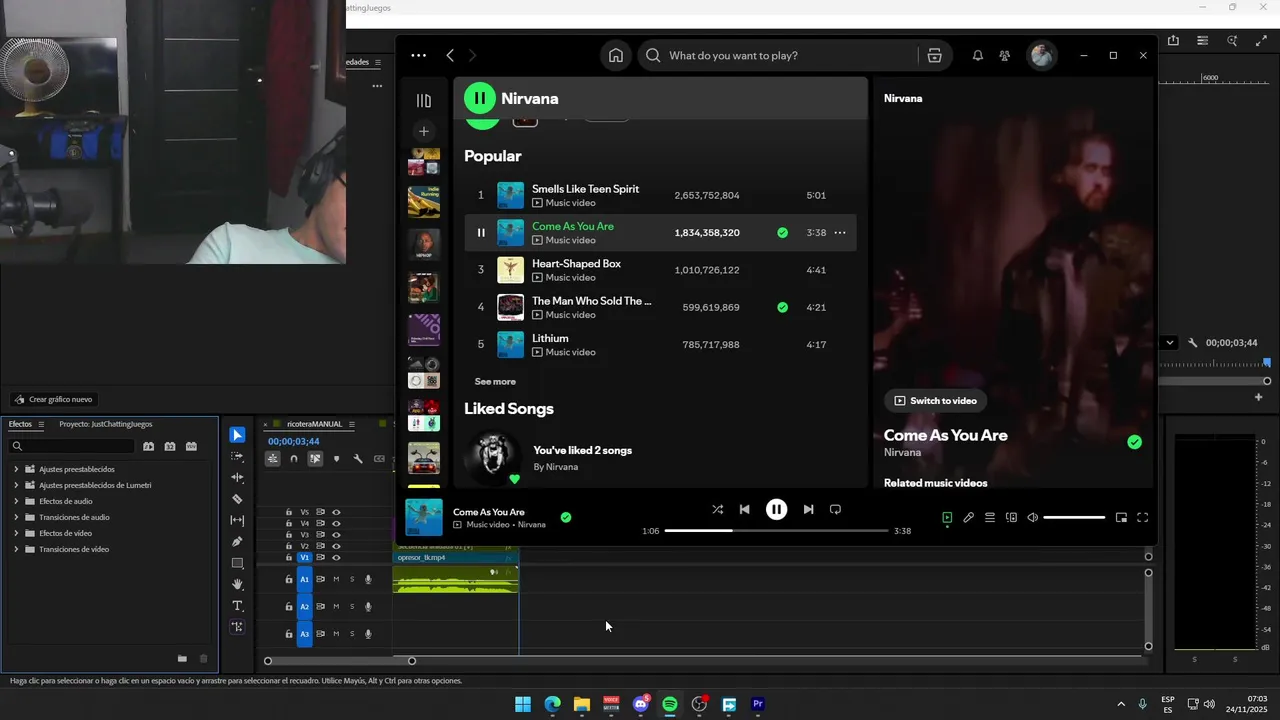Expand Efectos de audio folder
The width and height of the screenshot is (1280, 720).
pos(16,501)
